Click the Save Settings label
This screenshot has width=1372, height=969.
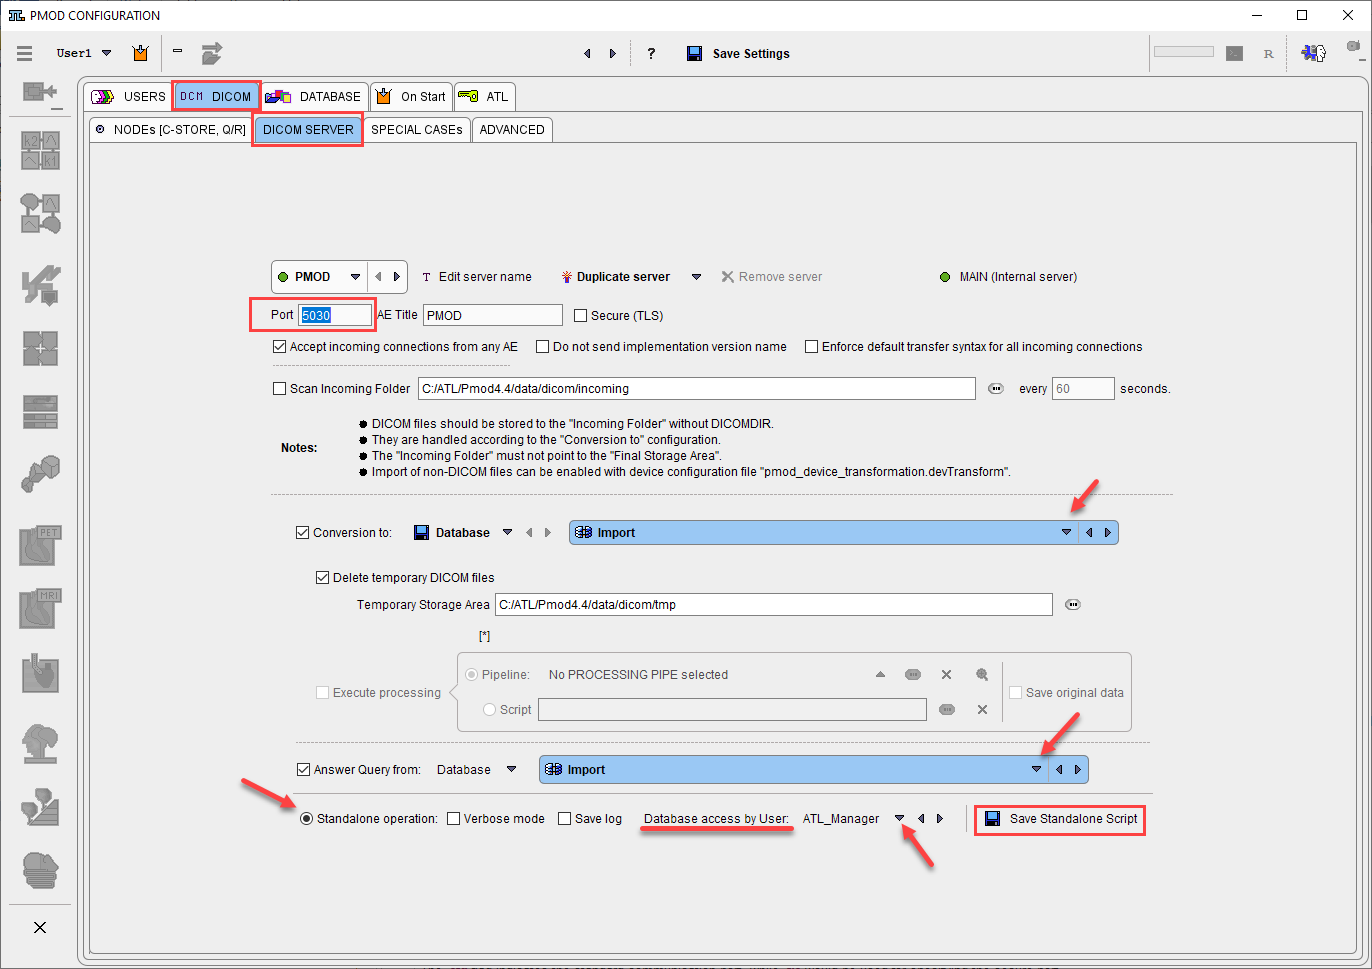751,54
